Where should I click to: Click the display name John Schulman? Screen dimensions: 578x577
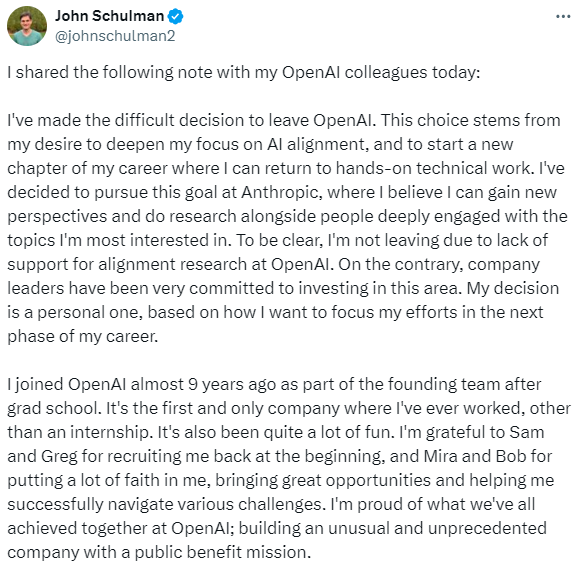pyautogui.click(x=109, y=16)
